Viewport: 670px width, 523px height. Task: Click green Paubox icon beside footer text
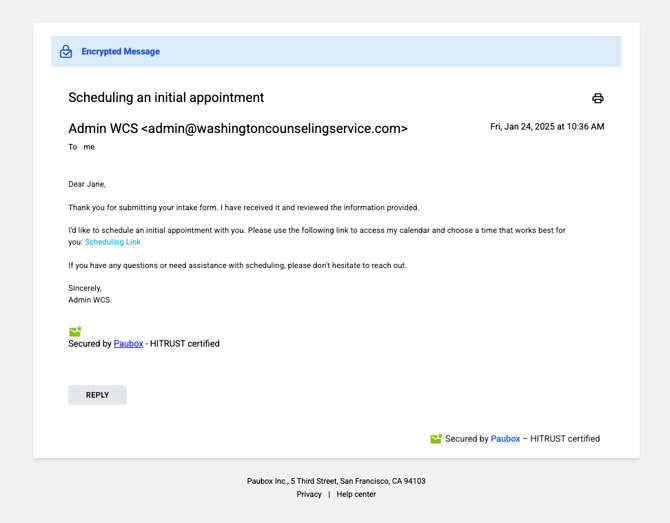tap(436, 438)
